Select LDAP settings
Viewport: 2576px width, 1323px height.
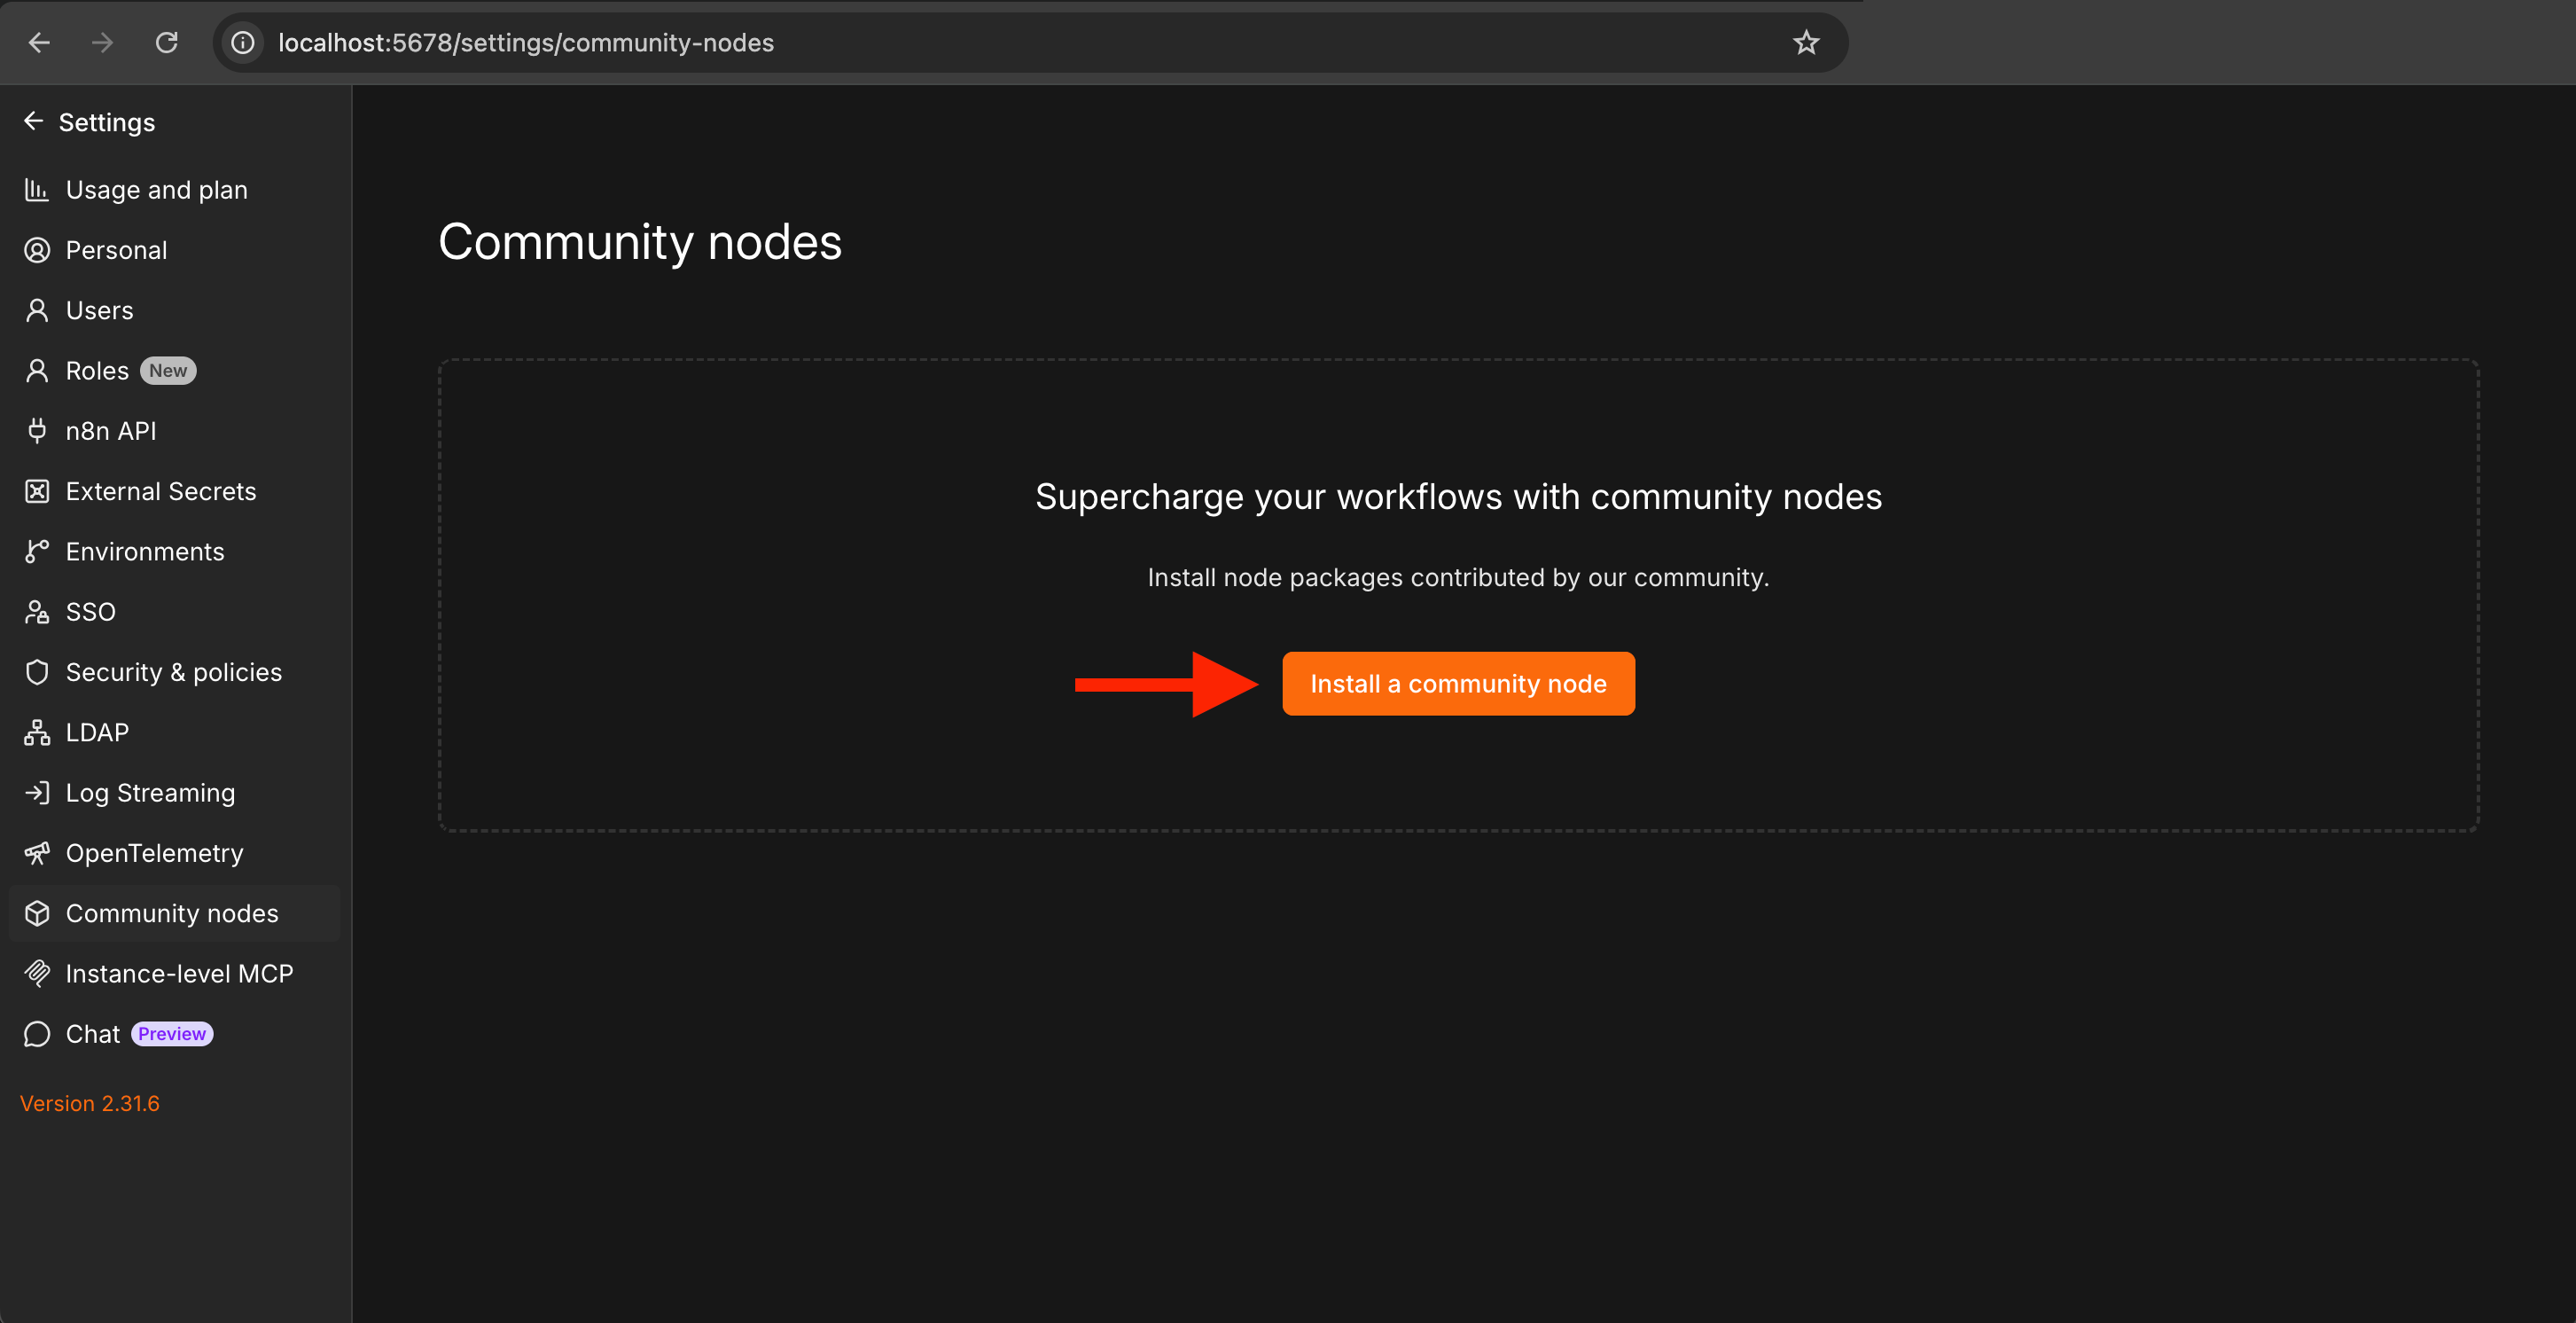point(175,732)
